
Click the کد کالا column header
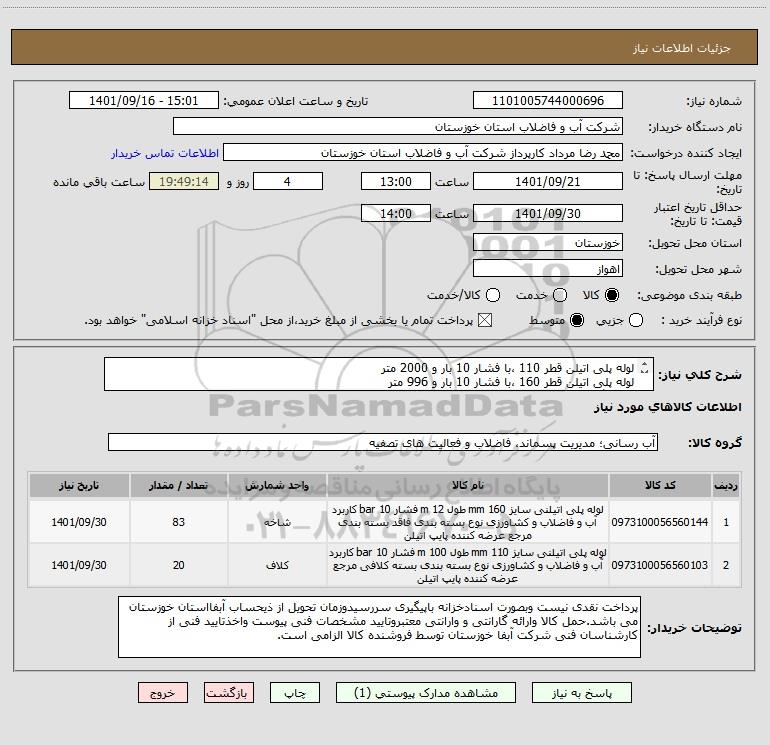pyautogui.click(x=660, y=486)
